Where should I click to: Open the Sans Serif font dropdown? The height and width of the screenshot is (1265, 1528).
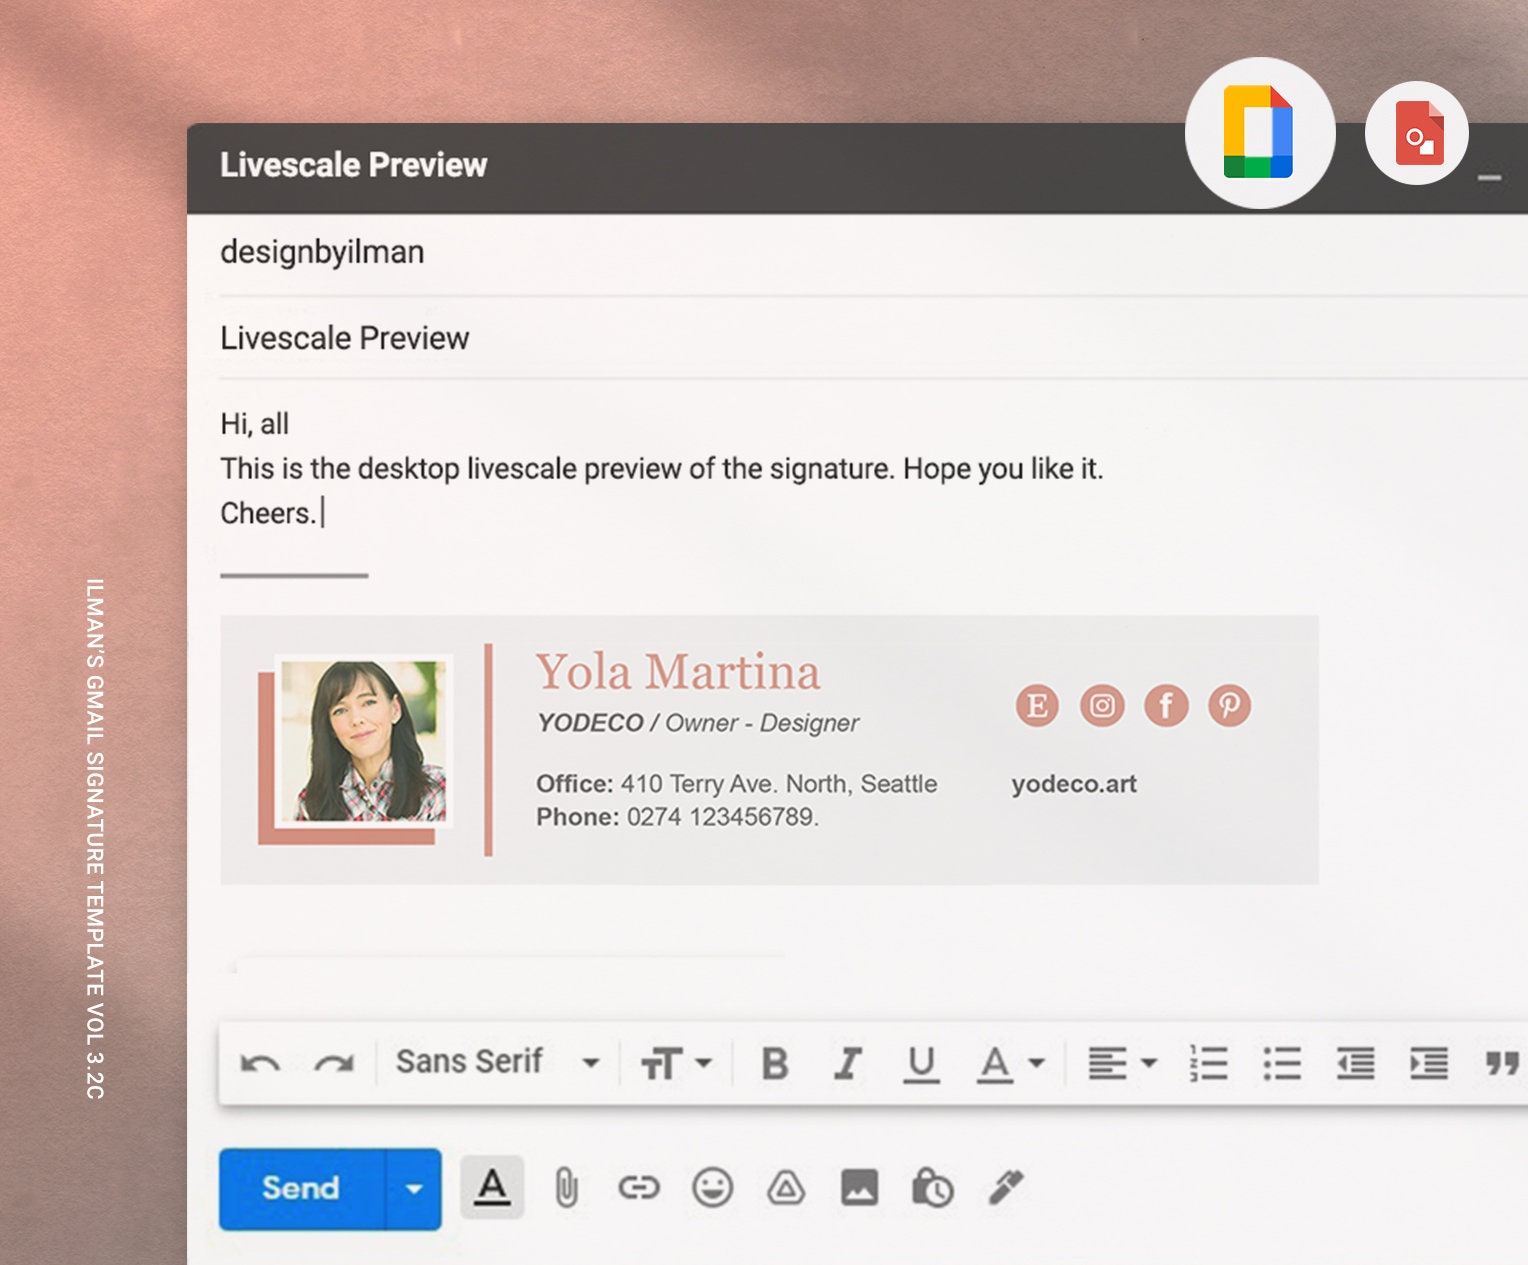click(x=498, y=1061)
